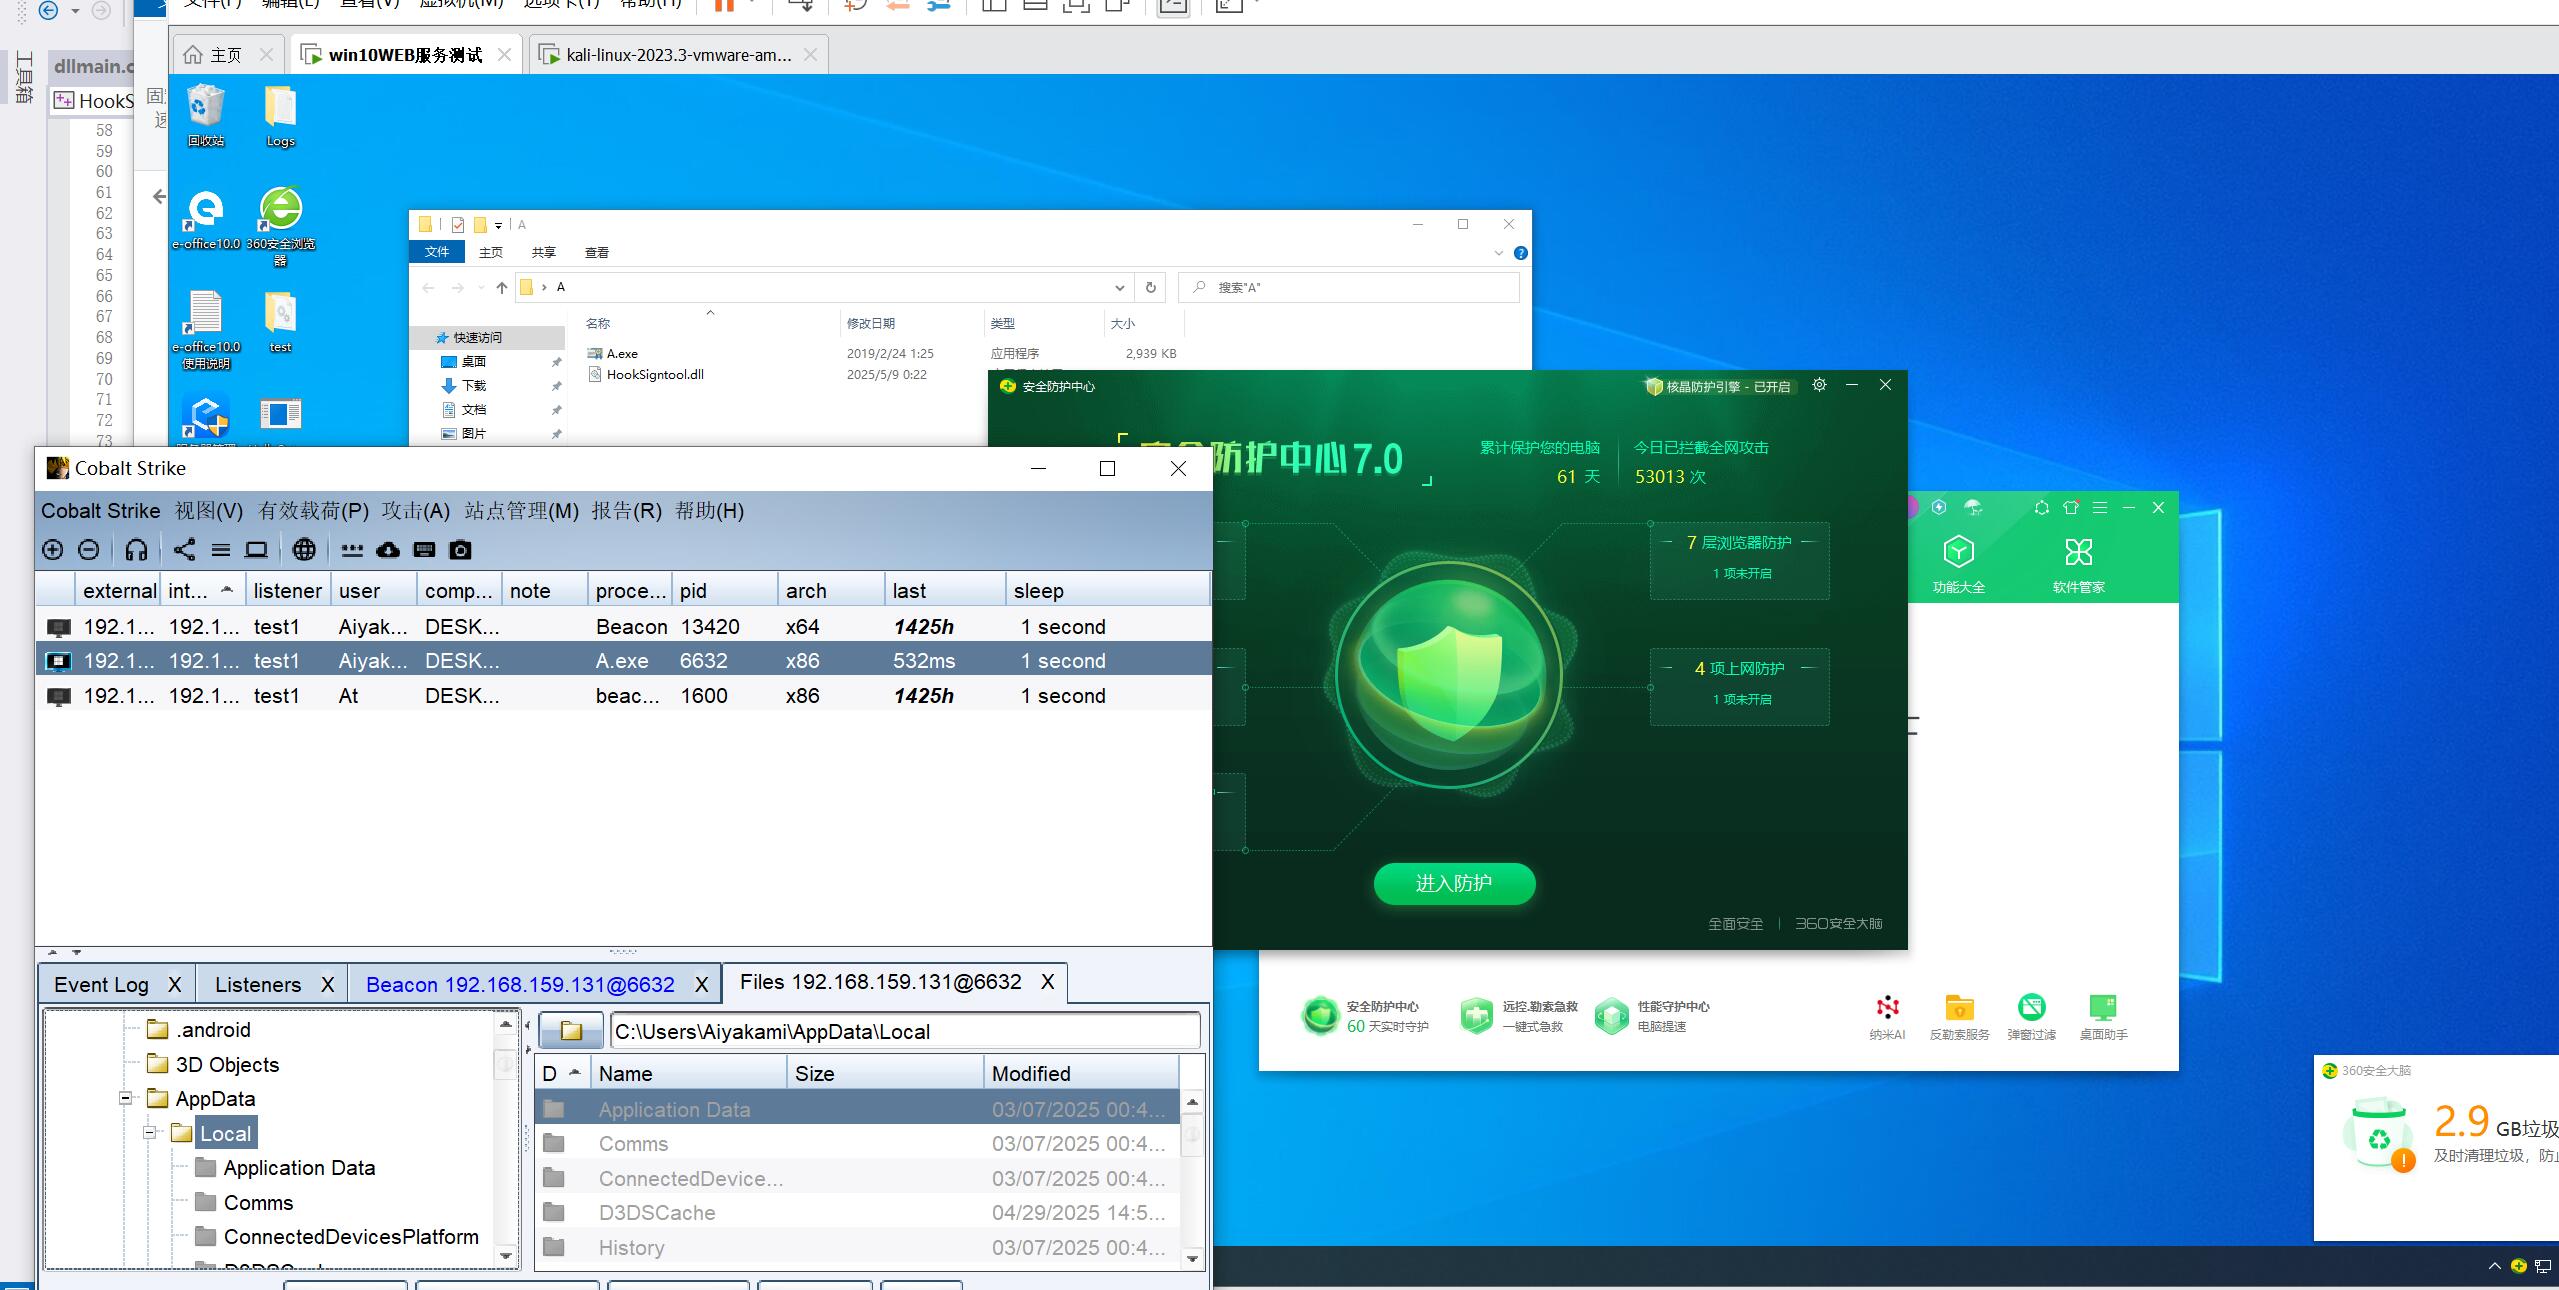This screenshot has height=1290, width=2559.
Task: Click the globe web log toolbar icon
Action: [304, 550]
